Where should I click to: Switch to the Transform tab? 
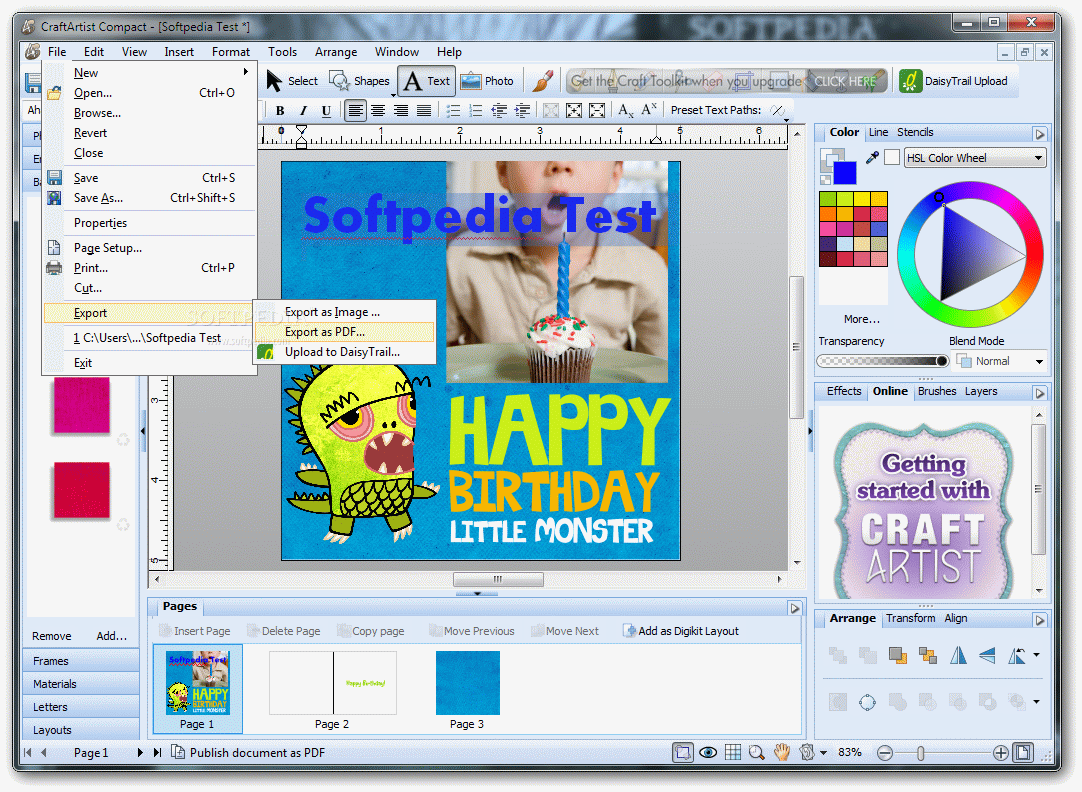(x=910, y=618)
